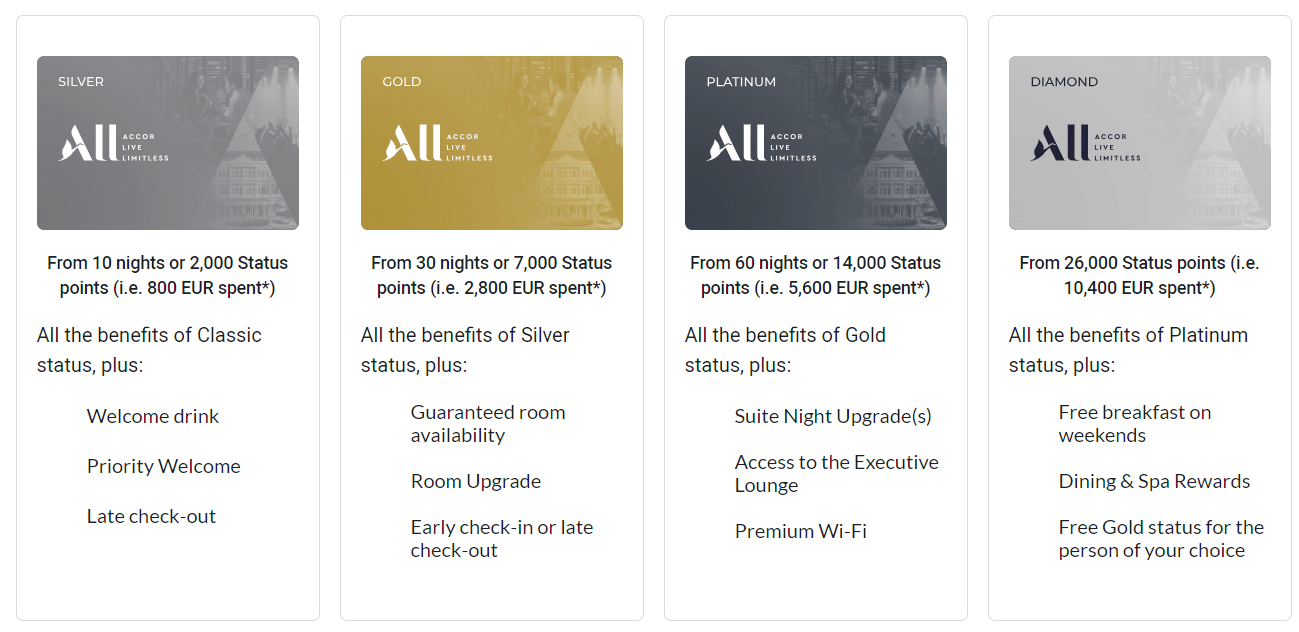Choose the Late check-out benefit under Silver
Image resolution: width=1299 pixels, height=632 pixels.
coord(151,517)
